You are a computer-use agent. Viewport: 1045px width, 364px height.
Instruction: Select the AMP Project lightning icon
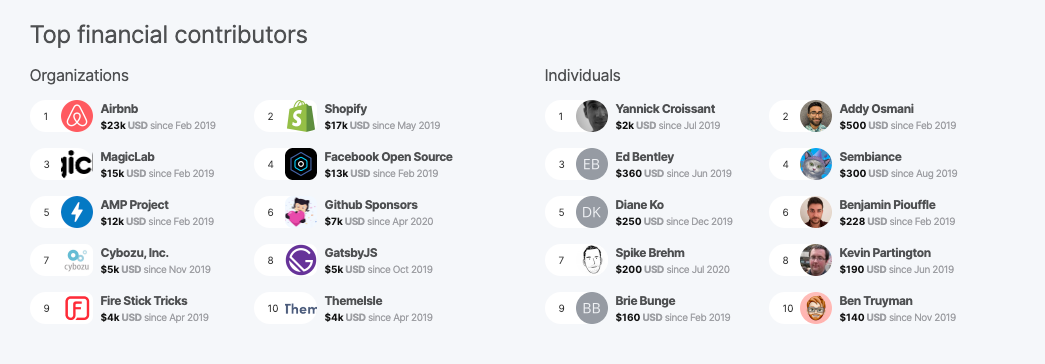[77, 212]
